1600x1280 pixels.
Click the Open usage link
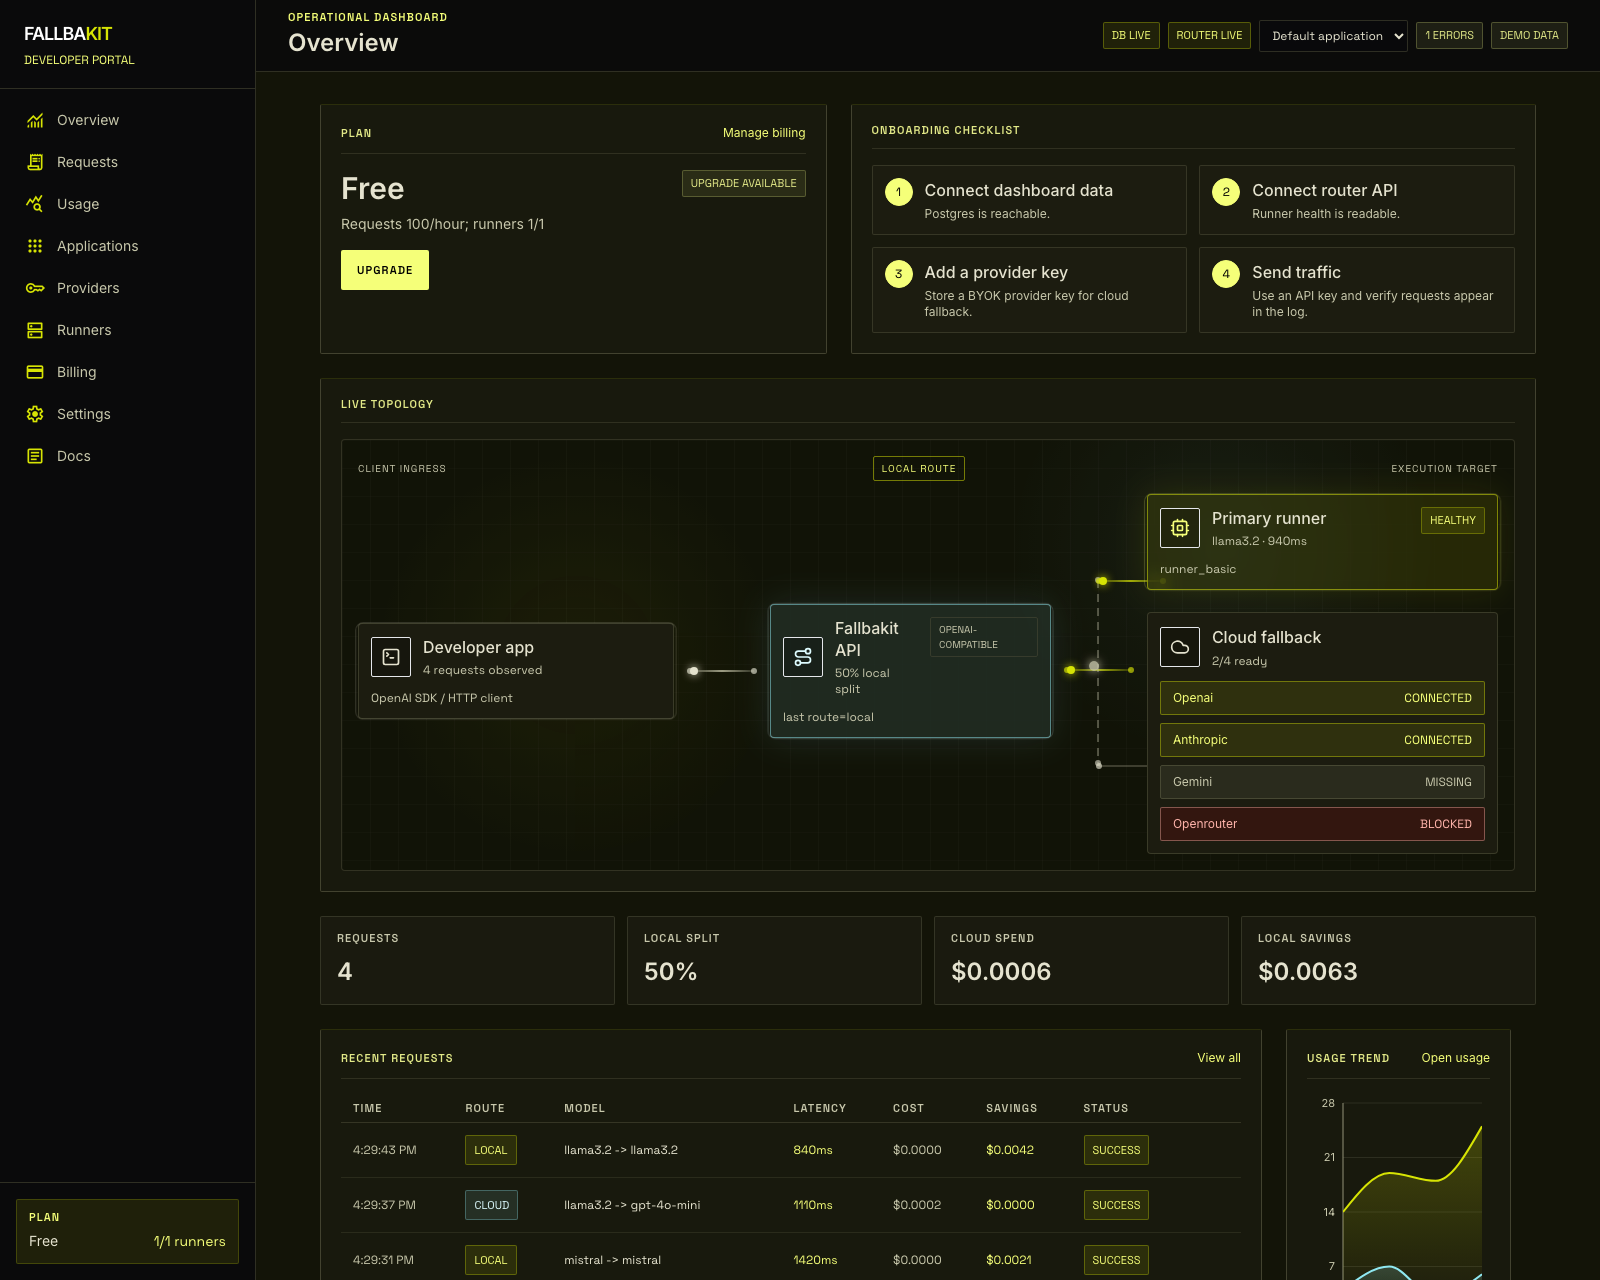click(1455, 1058)
